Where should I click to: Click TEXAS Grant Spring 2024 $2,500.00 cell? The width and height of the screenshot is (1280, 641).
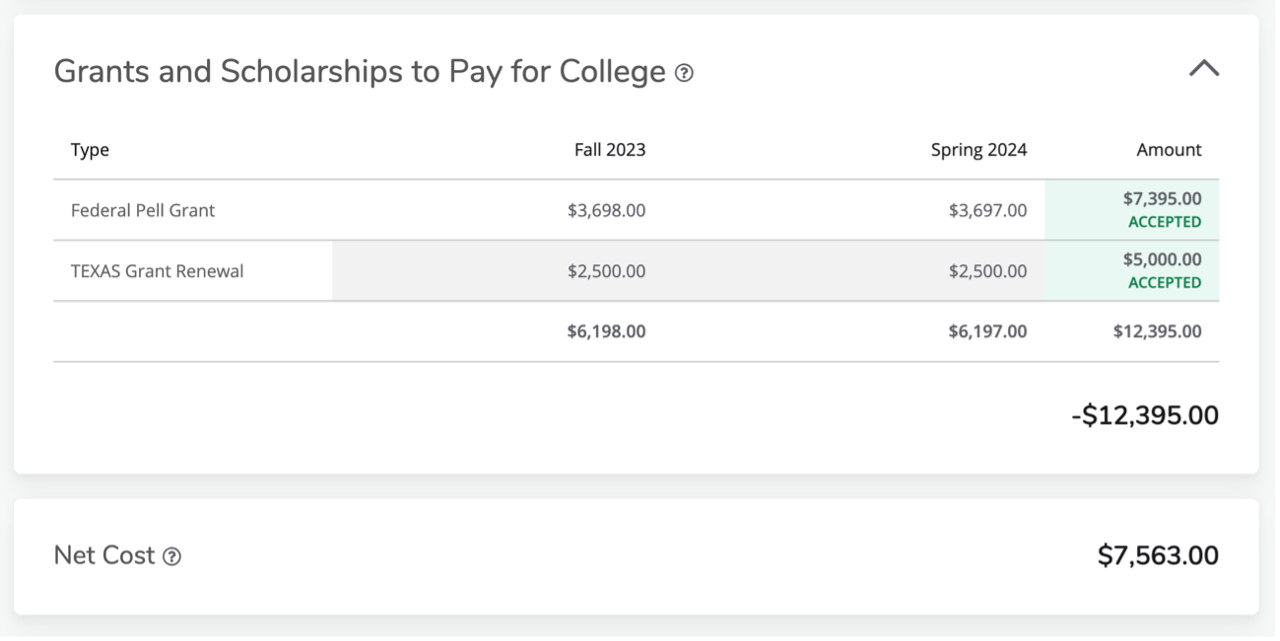coord(988,271)
